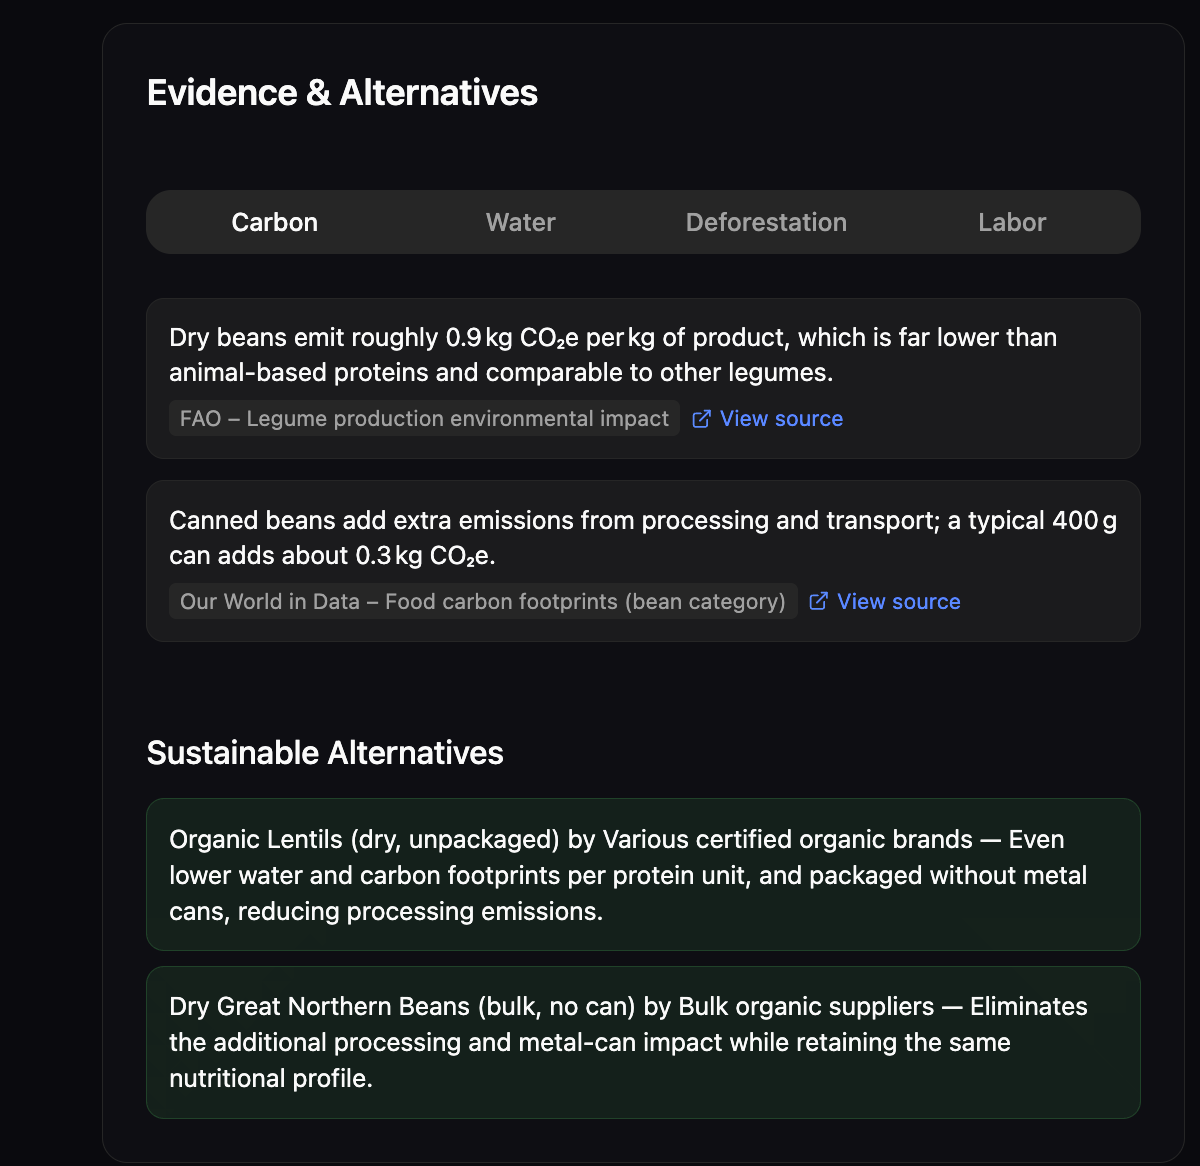Select the Carbon tab

click(274, 222)
